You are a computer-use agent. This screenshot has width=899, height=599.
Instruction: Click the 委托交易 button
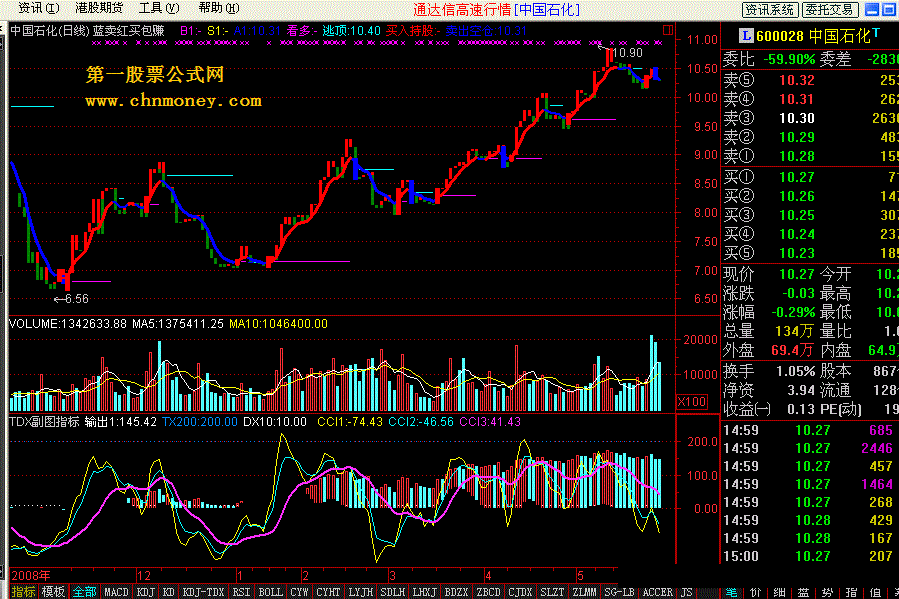[x=831, y=10]
